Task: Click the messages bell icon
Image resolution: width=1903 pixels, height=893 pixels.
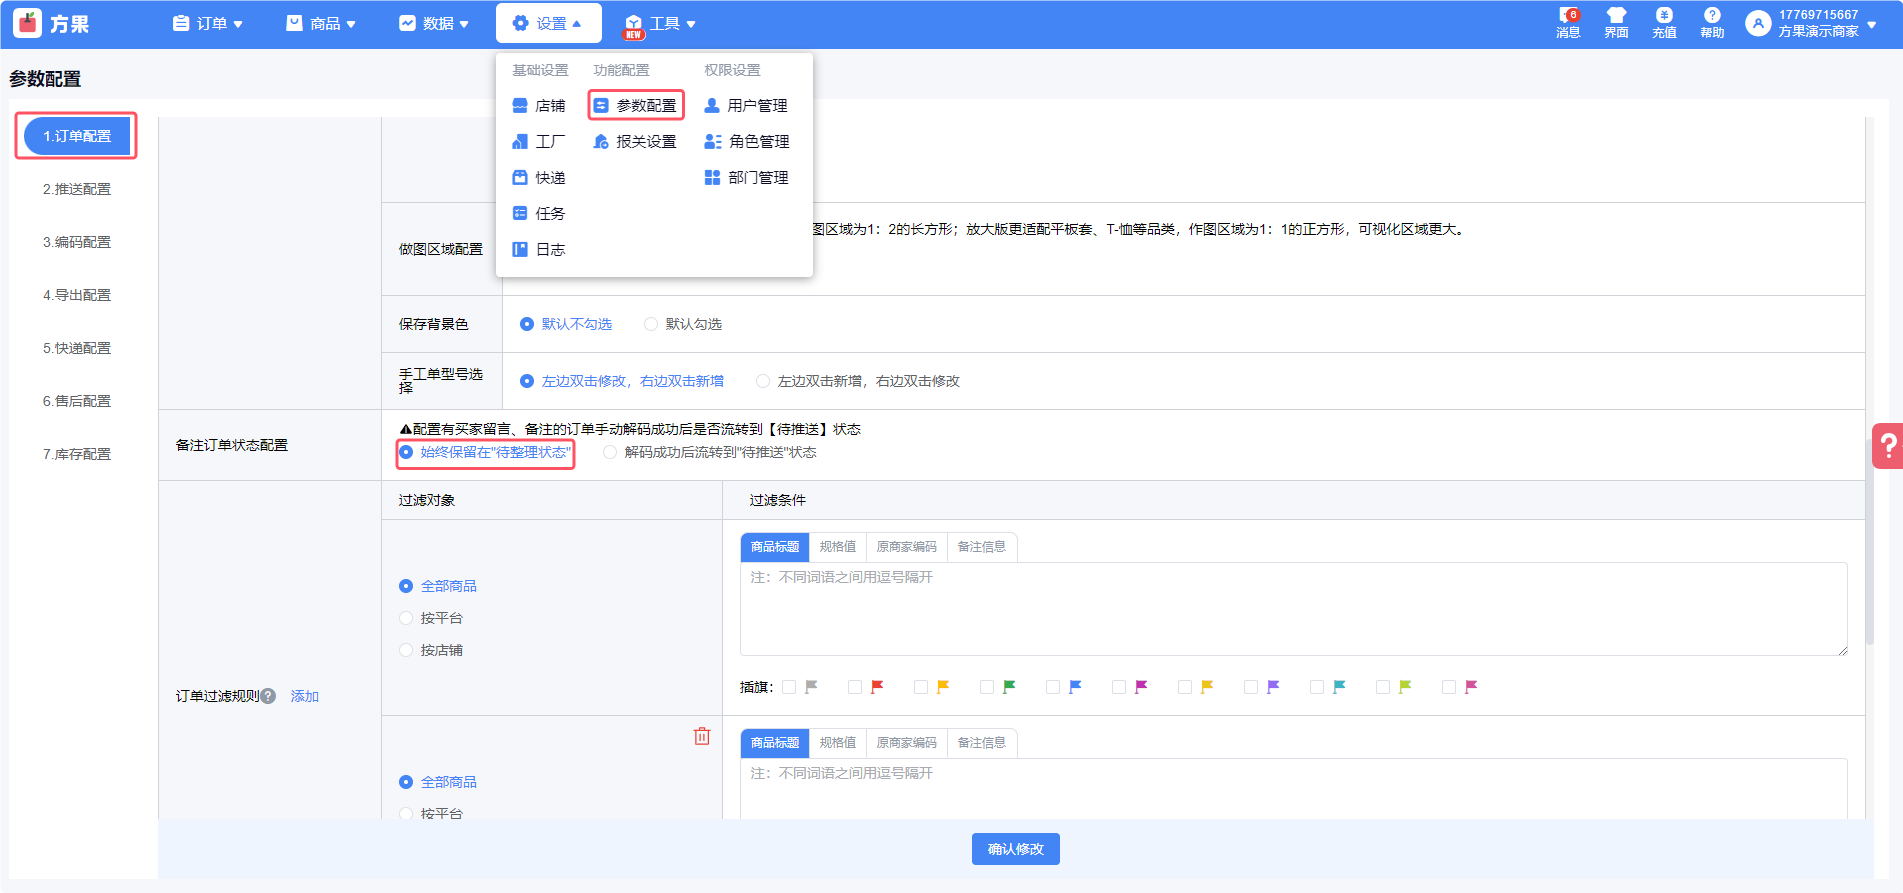Action: (x=1567, y=16)
